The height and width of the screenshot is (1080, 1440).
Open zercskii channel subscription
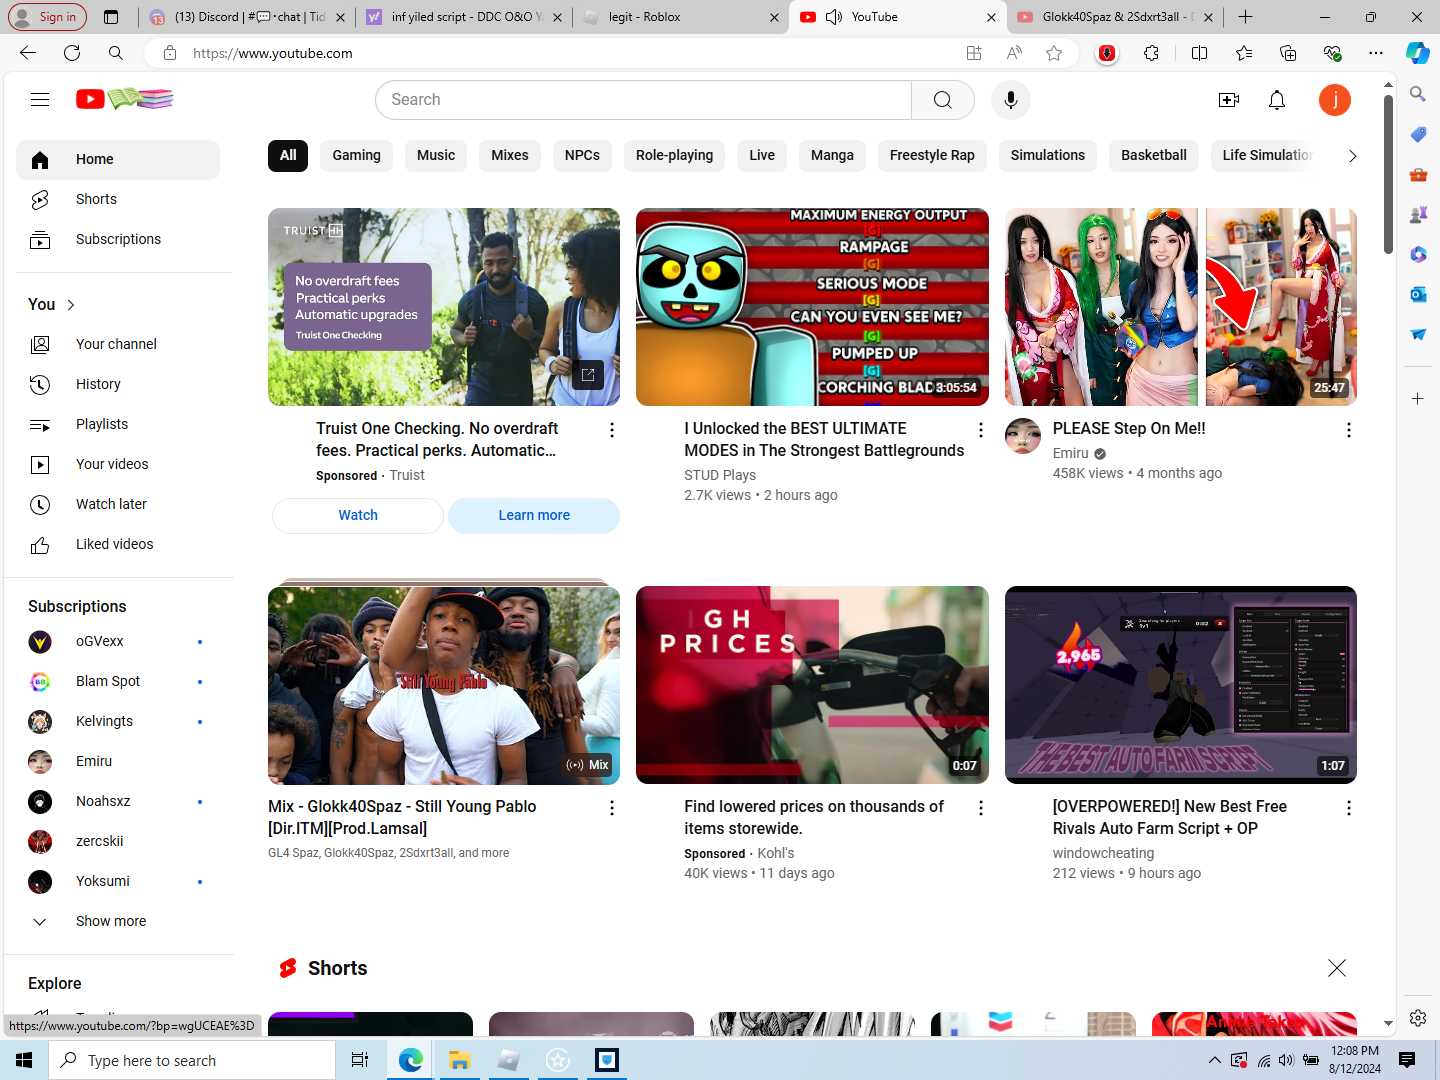pos(118,841)
